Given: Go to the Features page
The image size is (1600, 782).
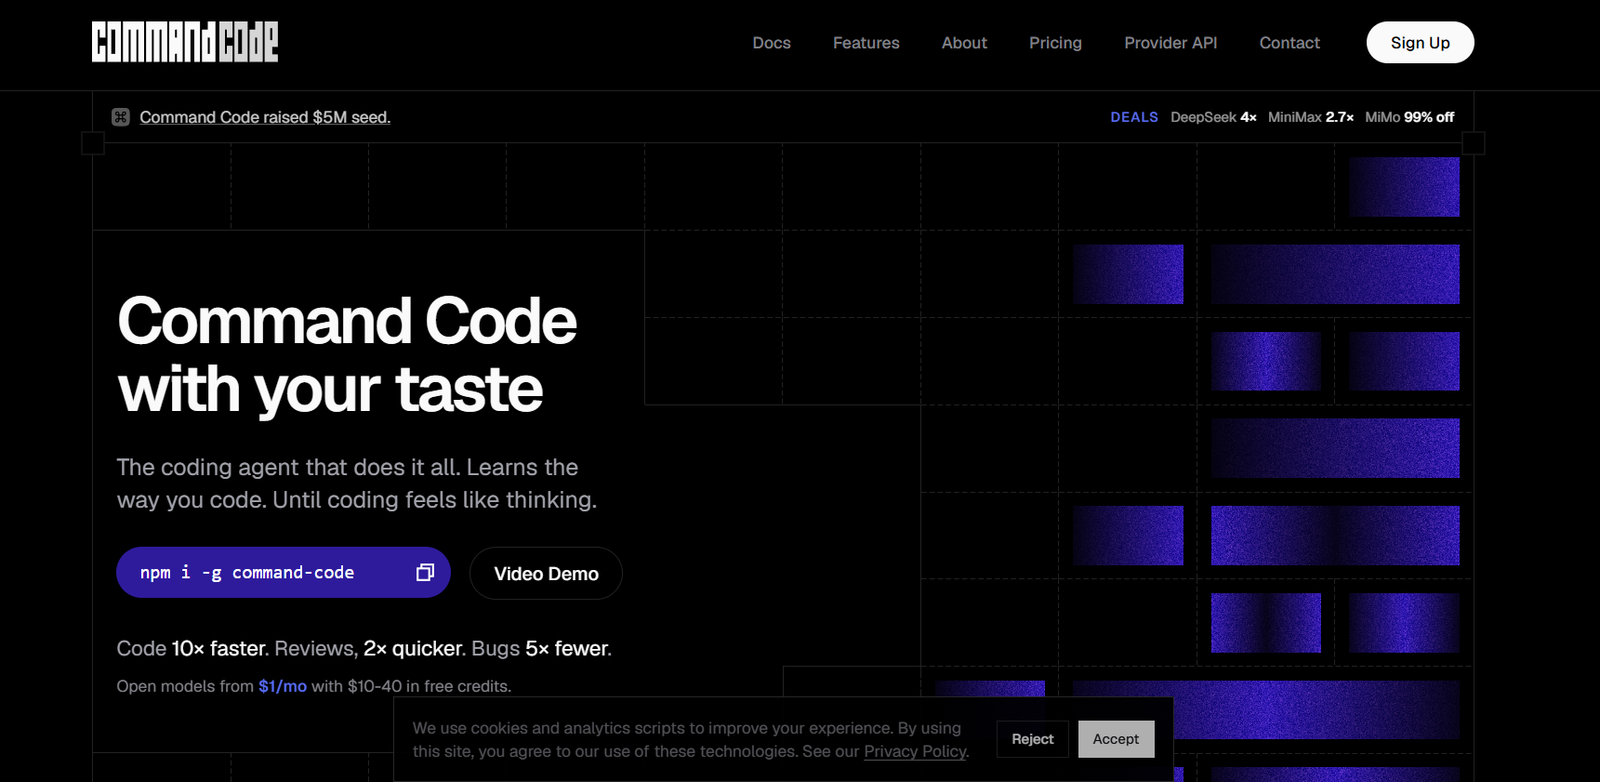Looking at the screenshot, I should (866, 43).
